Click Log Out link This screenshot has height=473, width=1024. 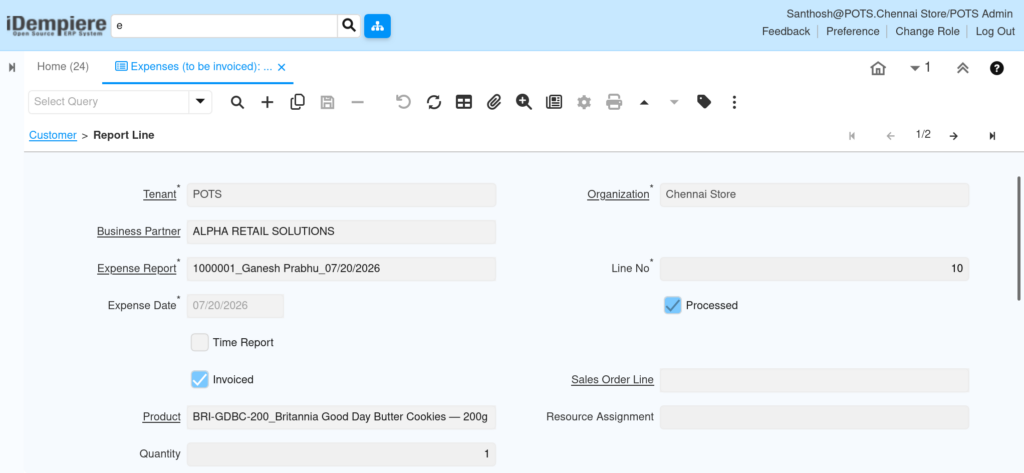pos(995,31)
